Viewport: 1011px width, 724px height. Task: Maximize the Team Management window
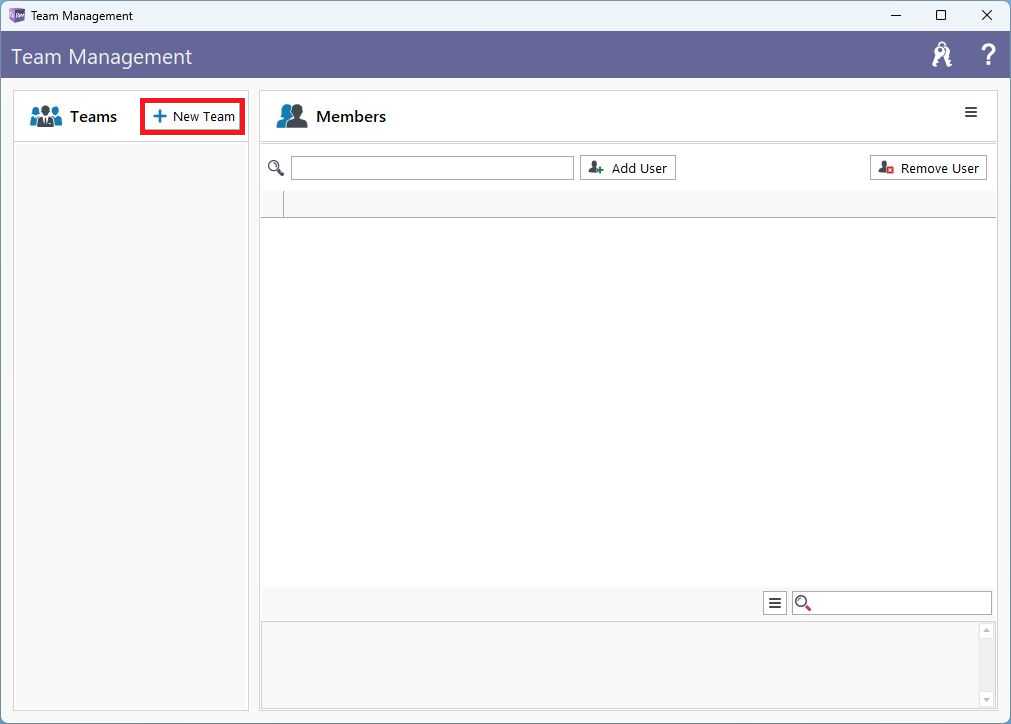point(941,15)
